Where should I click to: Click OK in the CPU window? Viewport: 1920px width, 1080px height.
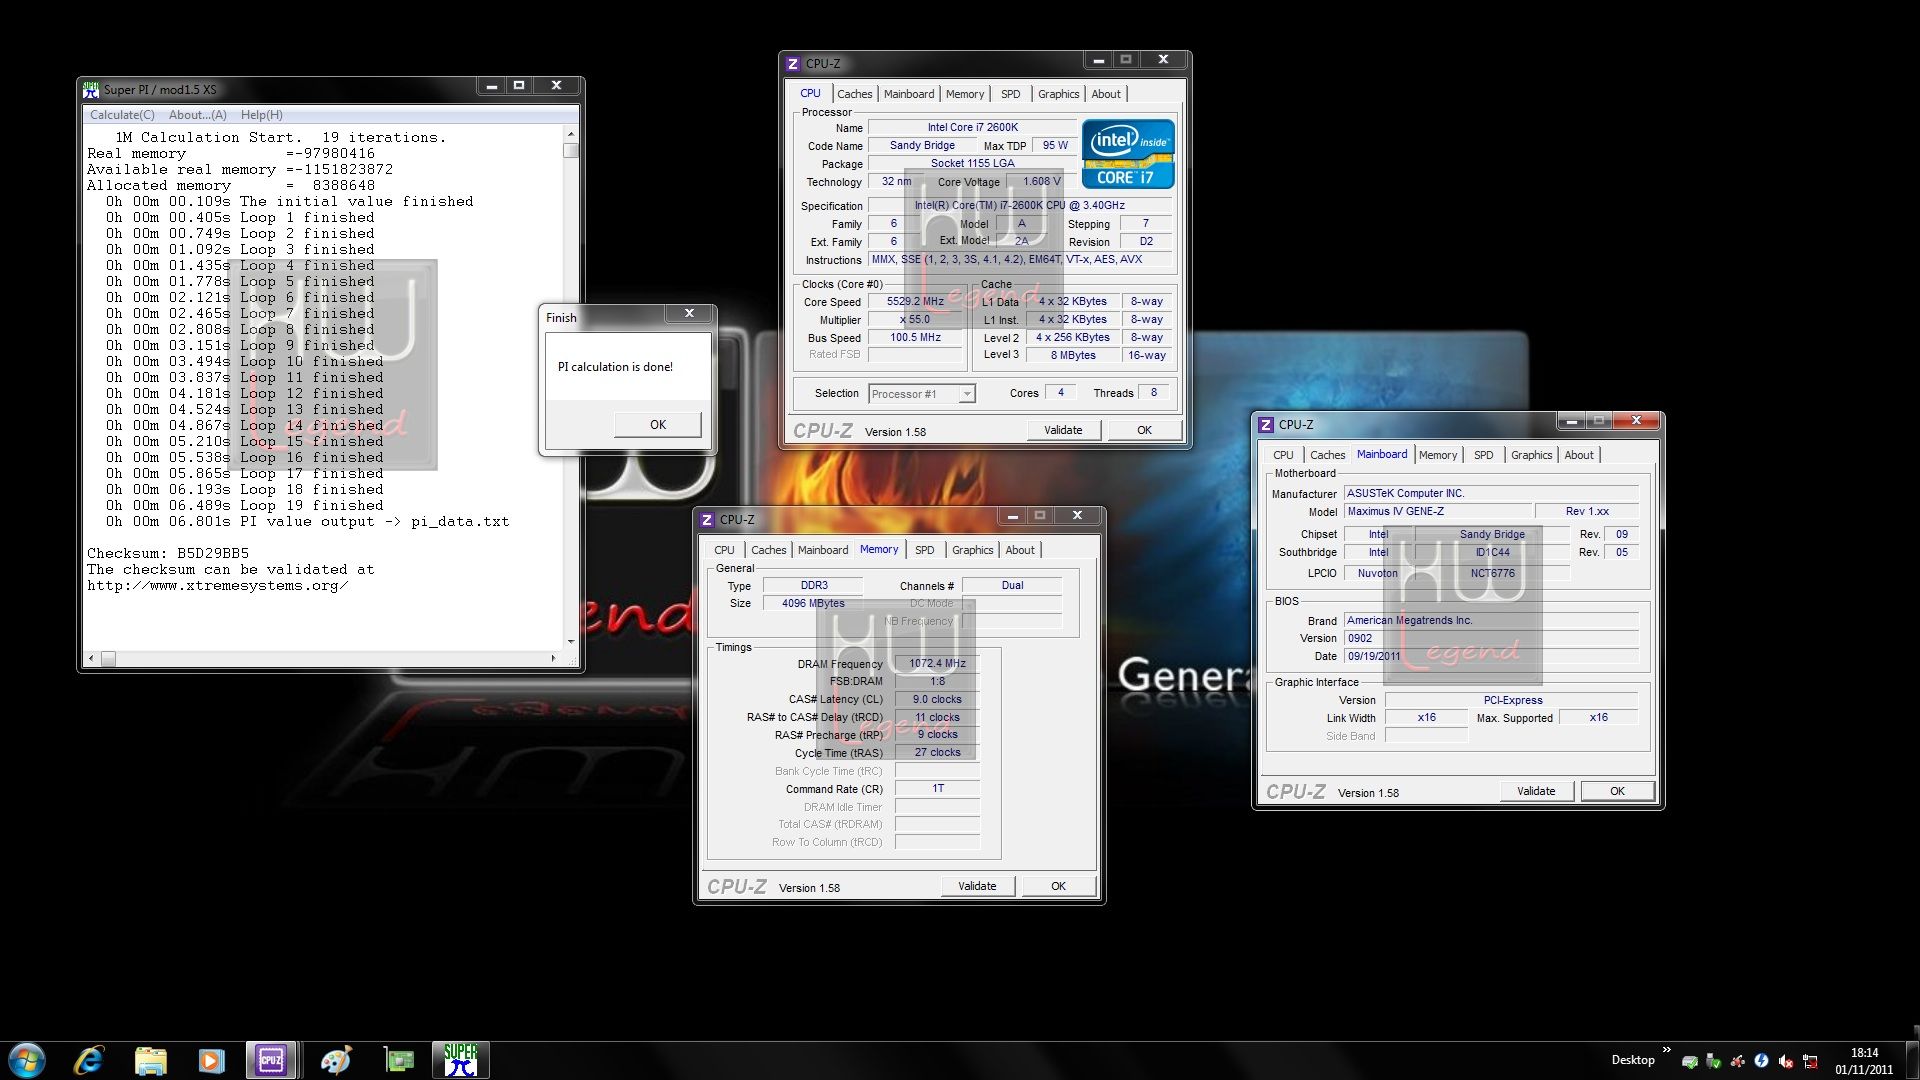(x=1144, y=430)
